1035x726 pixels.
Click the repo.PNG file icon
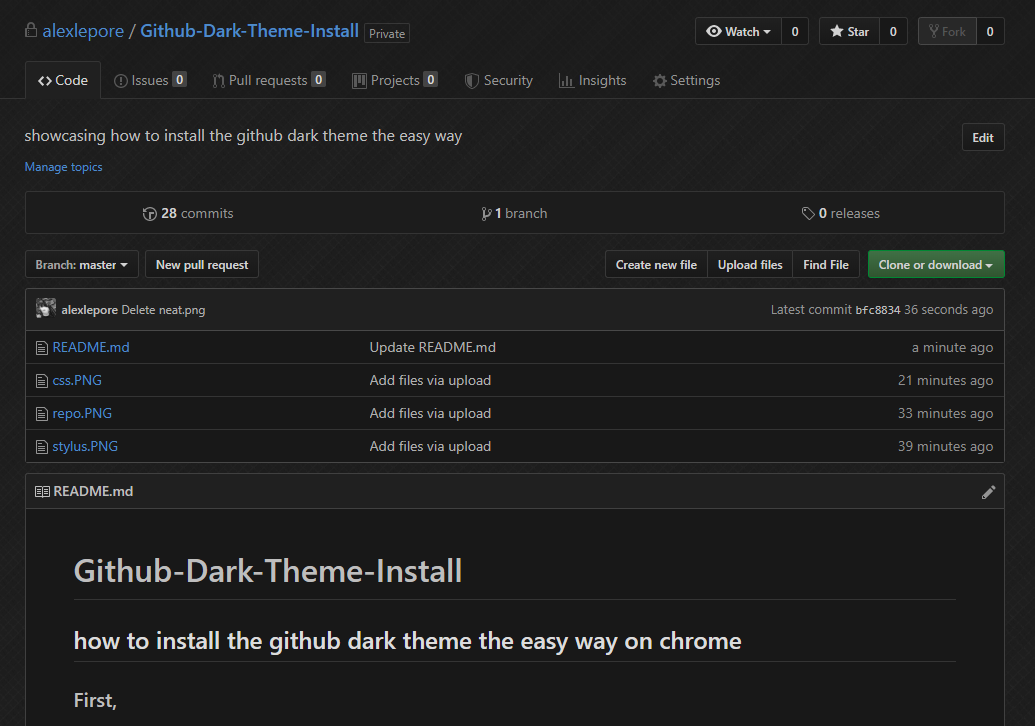pyautogui.click(x=42, y=414)
